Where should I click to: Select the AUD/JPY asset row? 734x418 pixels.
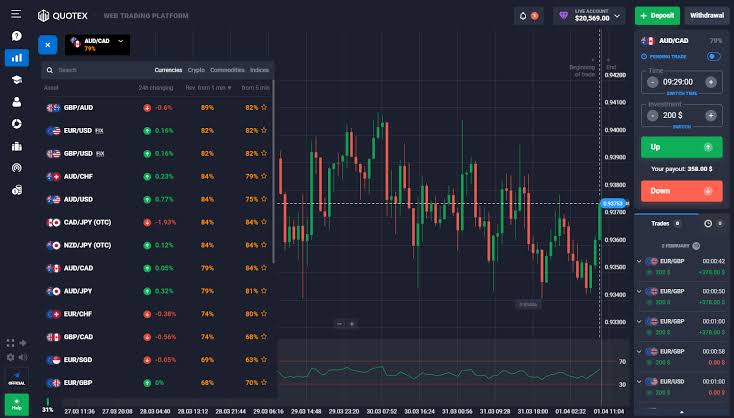[x=157, y=291]
